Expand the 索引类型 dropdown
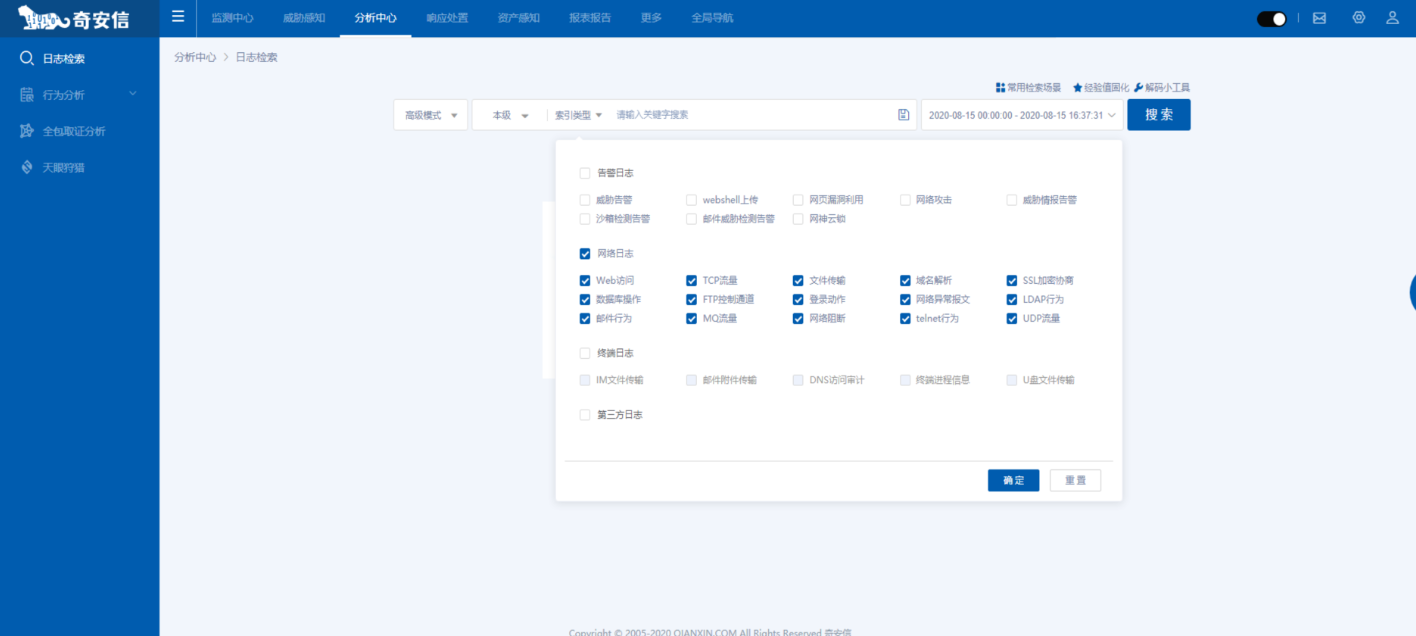Screen dimensions: 1416x636 [x=579, y=115]
